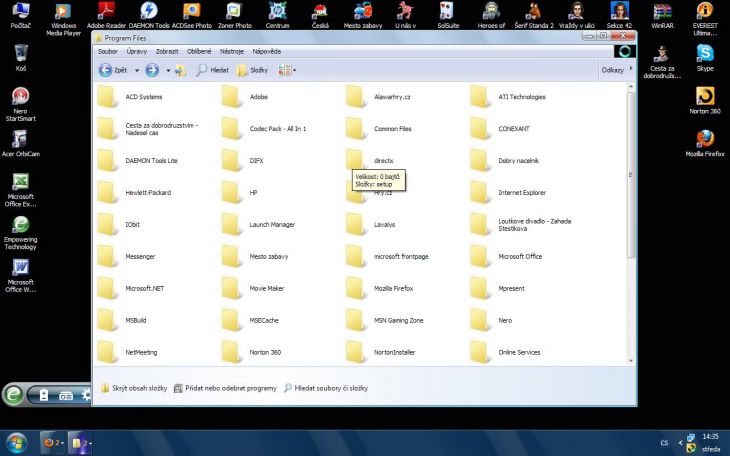Click the folder Up one level icon
Screen dimensions: 730x456
point(181,70)
